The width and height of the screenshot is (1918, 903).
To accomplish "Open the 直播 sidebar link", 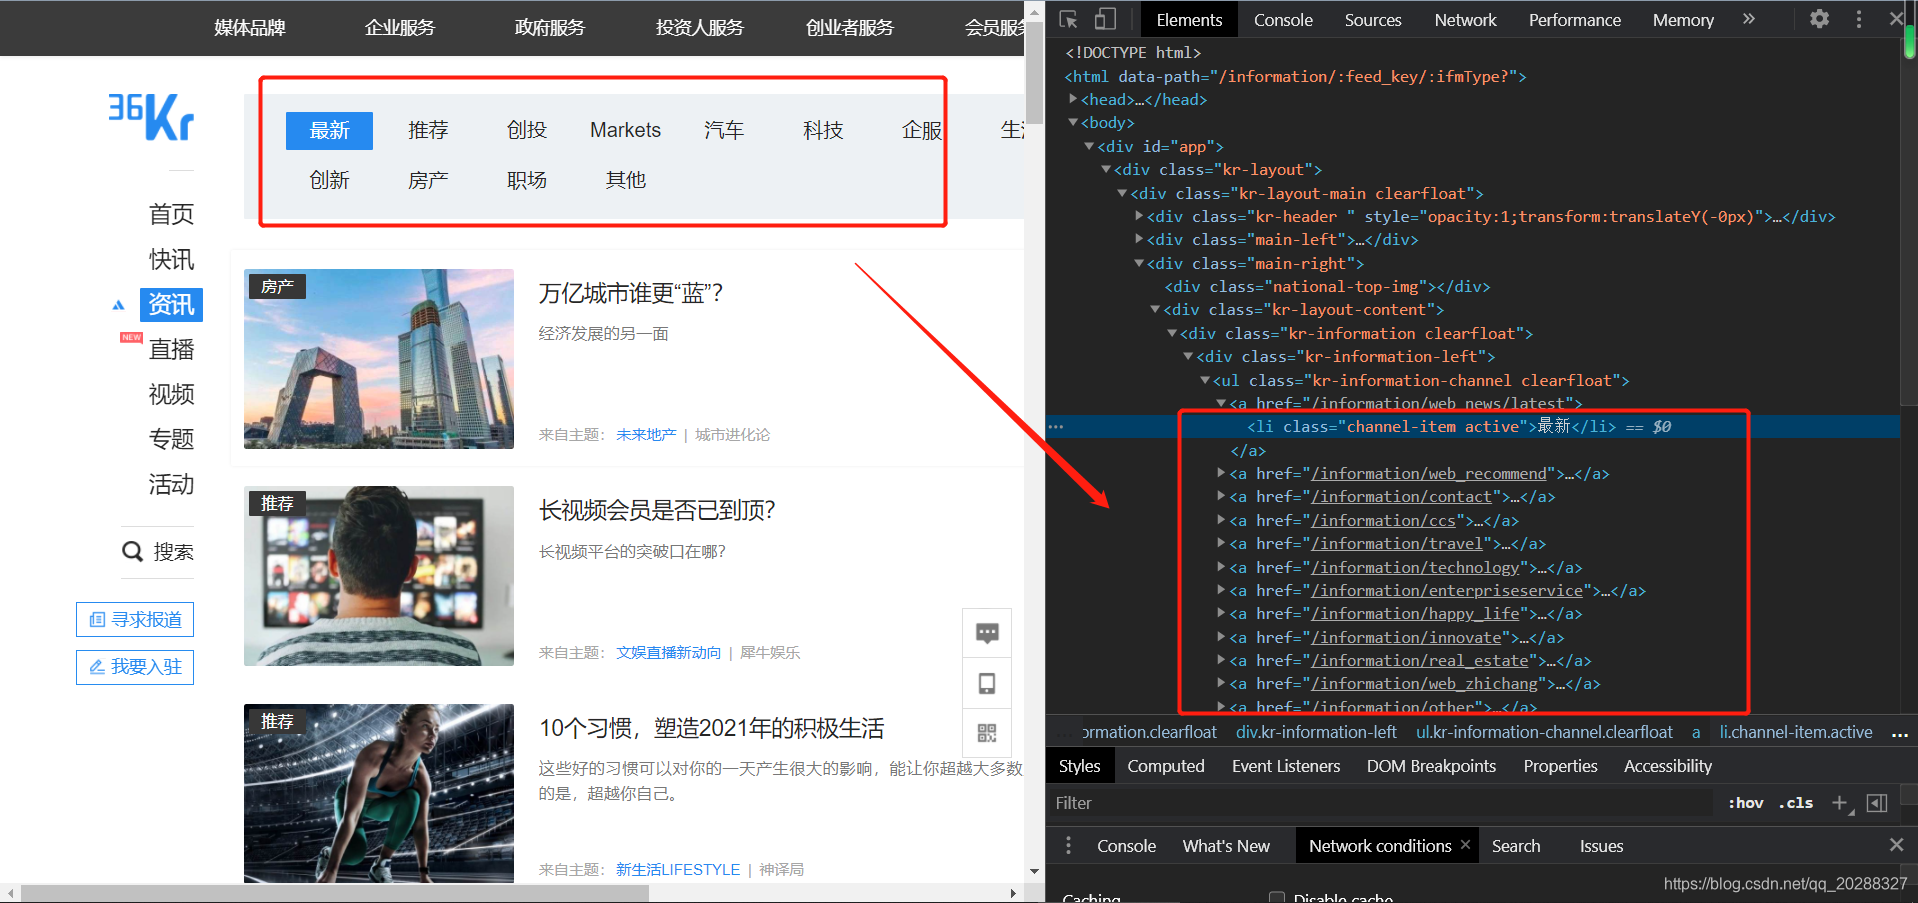I will point(171,349).
